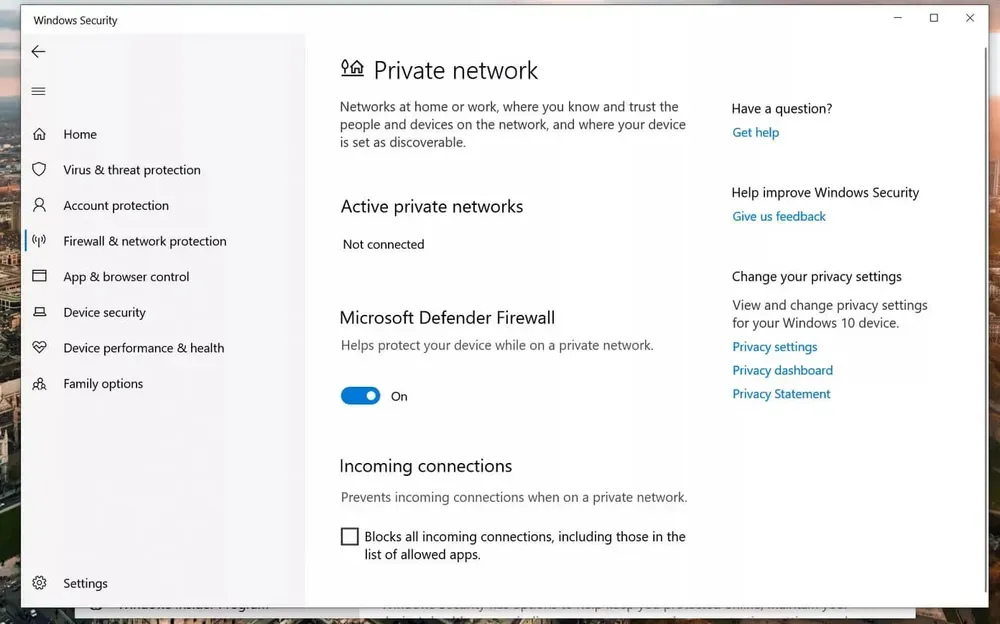Click the Home house icon in sidebar
This screenshot has height=624, width=1000.
click(x=40, y=133)
